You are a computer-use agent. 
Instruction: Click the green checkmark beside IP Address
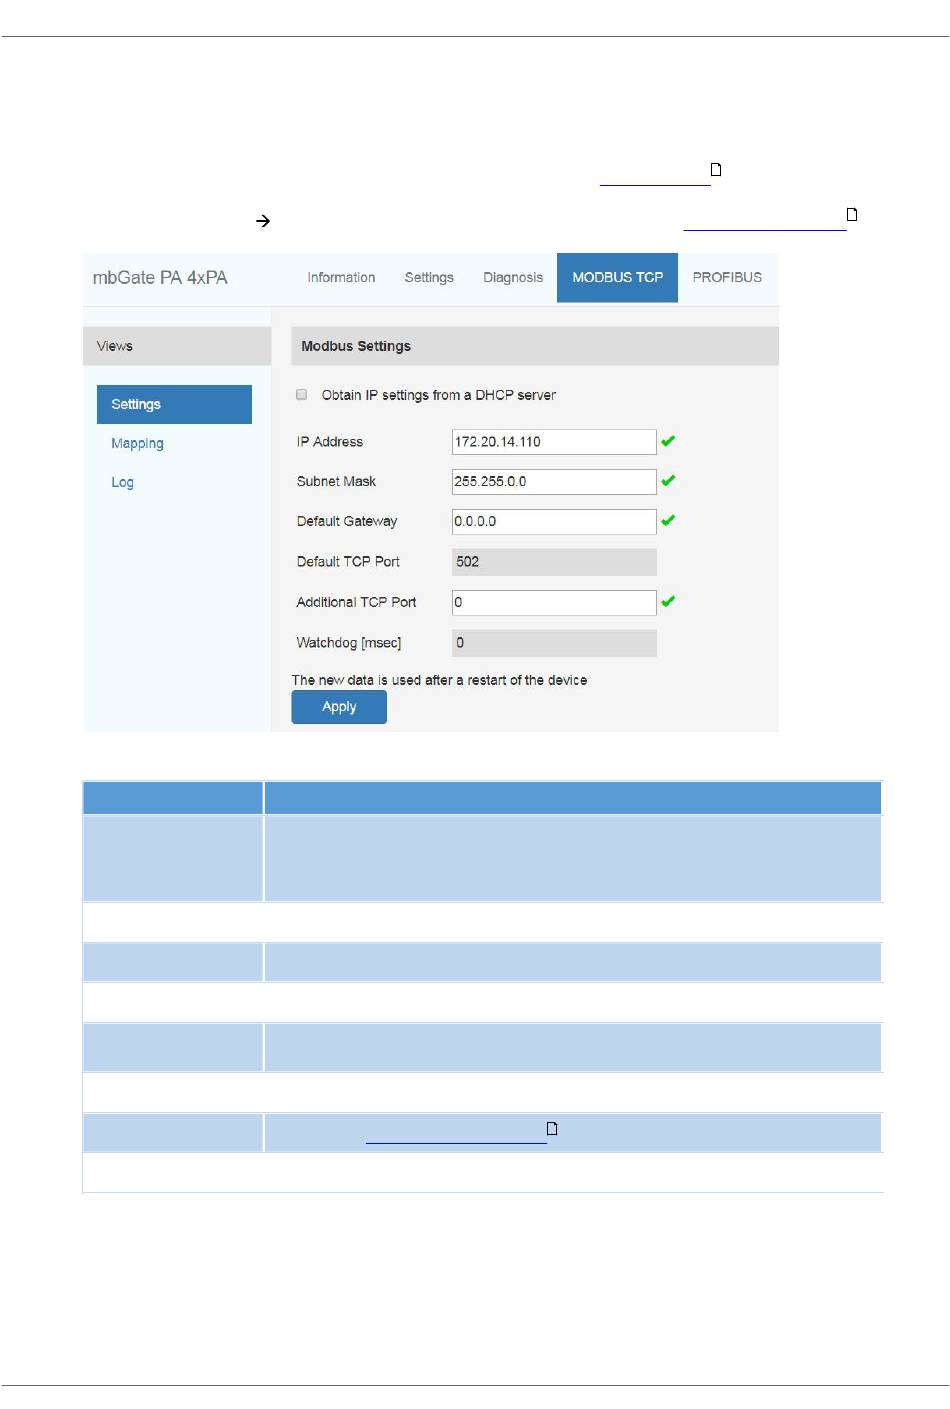(668, 441)
